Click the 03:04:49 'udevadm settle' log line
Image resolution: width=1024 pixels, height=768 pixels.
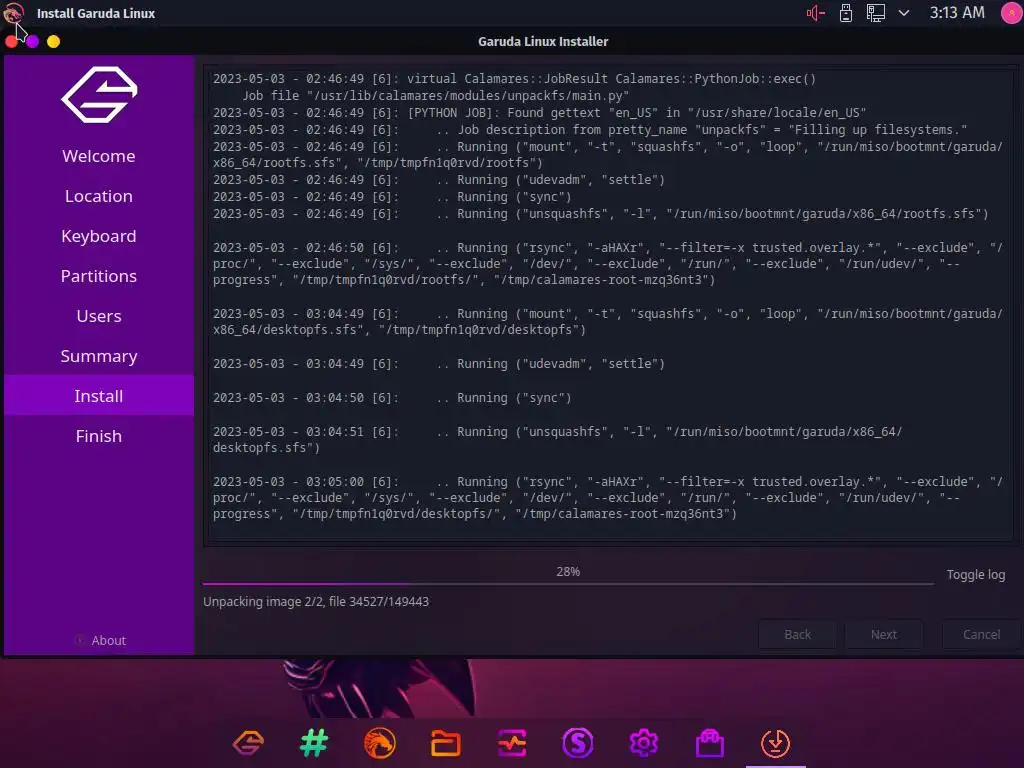pos(439,364)
